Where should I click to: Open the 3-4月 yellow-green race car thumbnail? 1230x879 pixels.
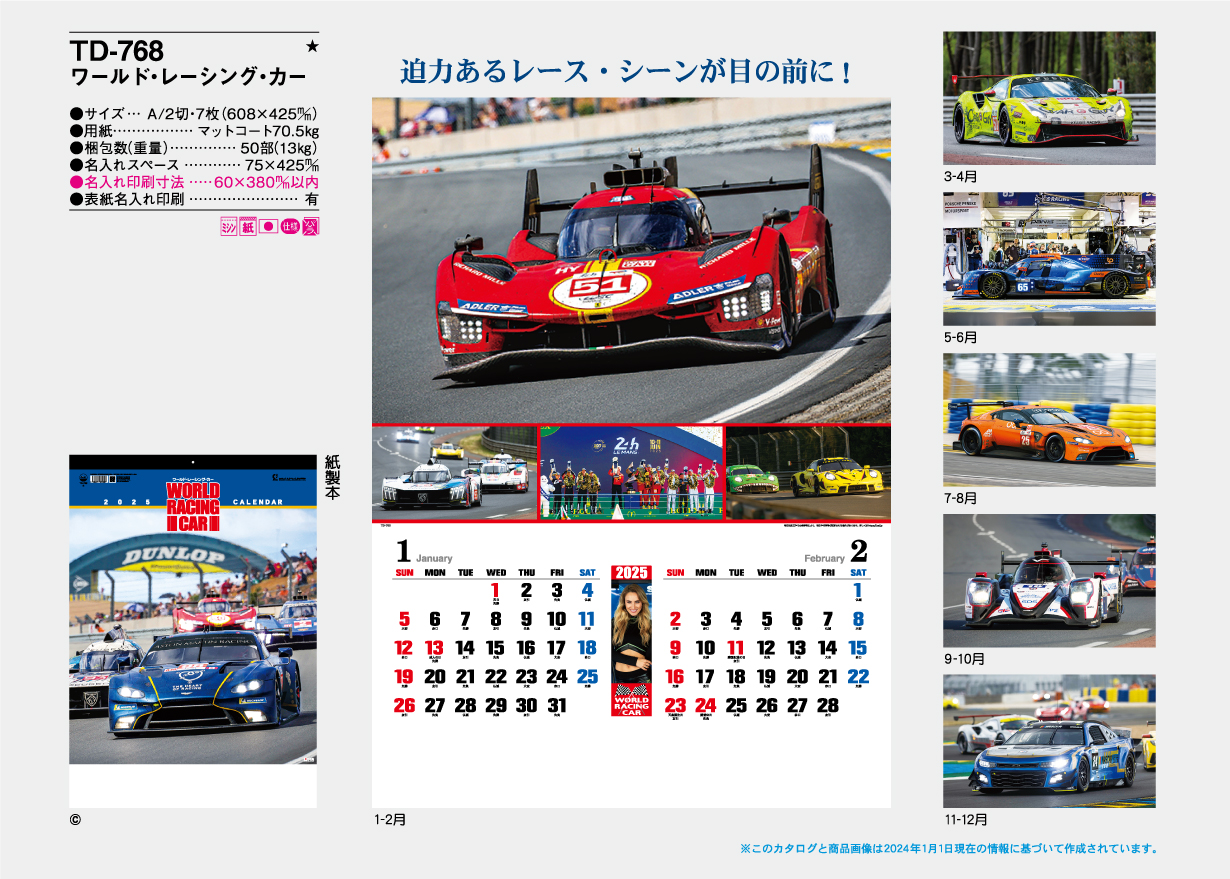click(1049, 98)
